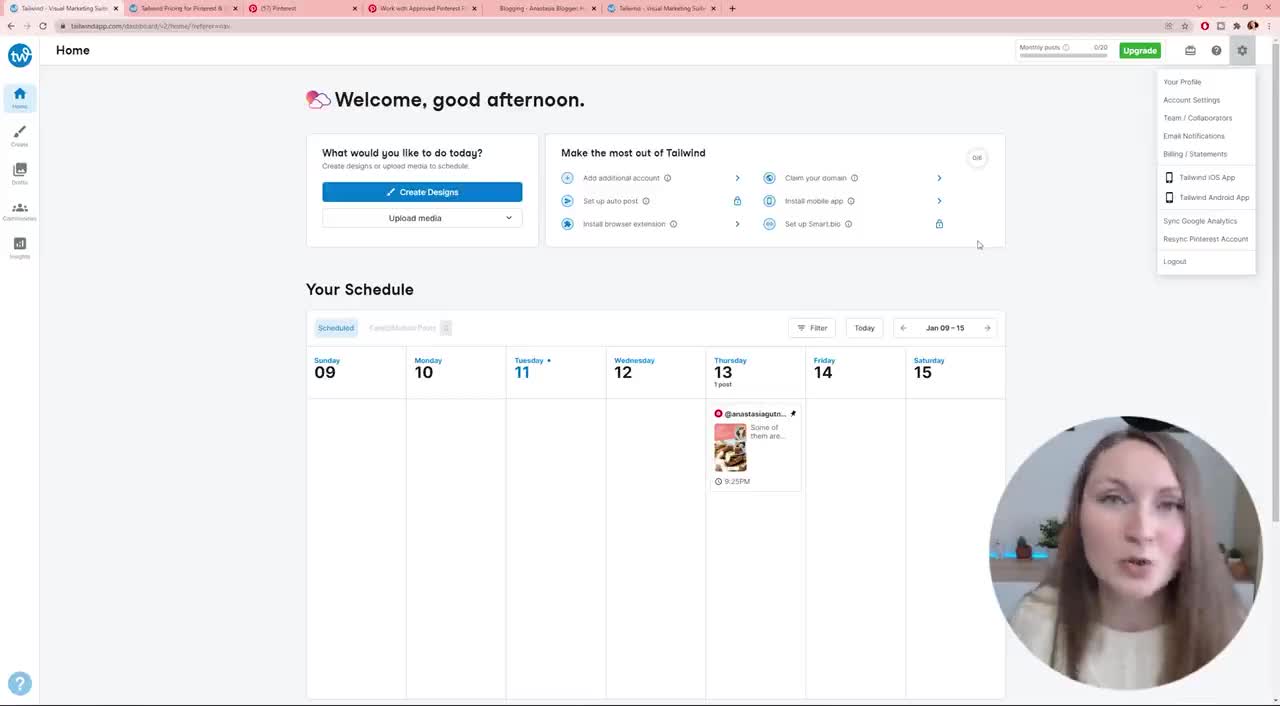Open the scheduled pin thumbnail on Thursday

[x=730, y=448]
